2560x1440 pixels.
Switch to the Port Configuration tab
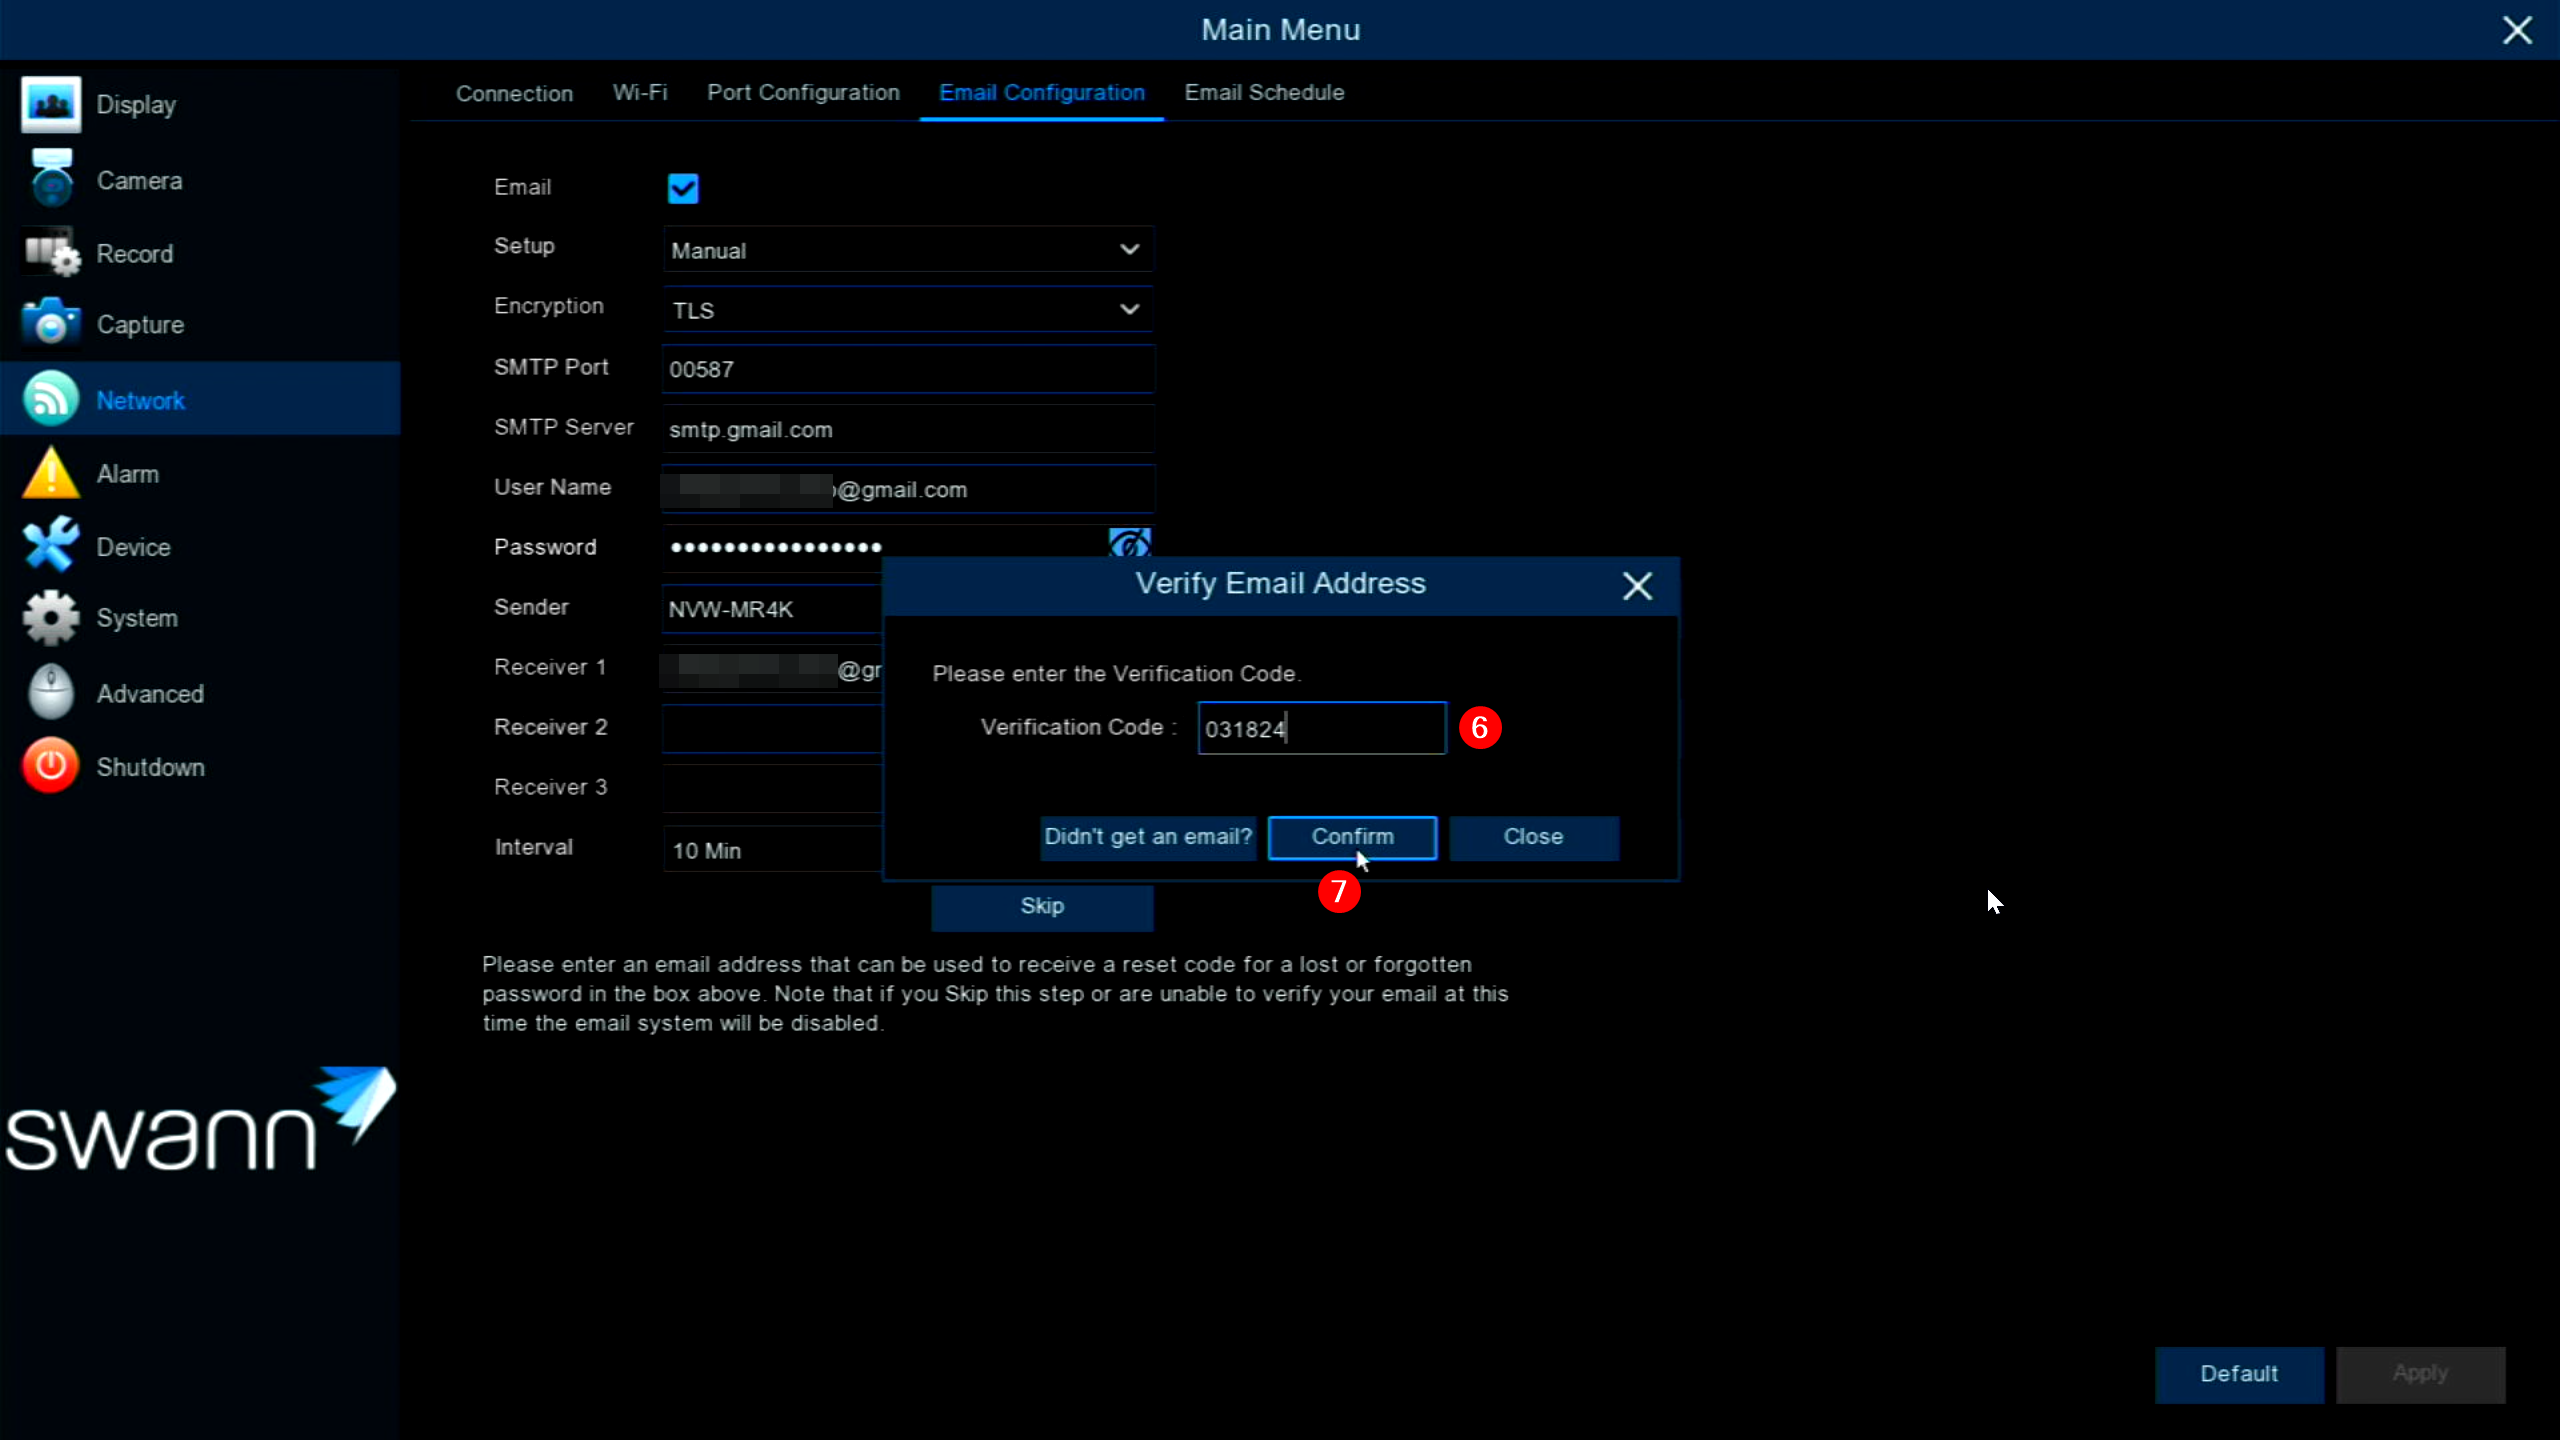803,92
